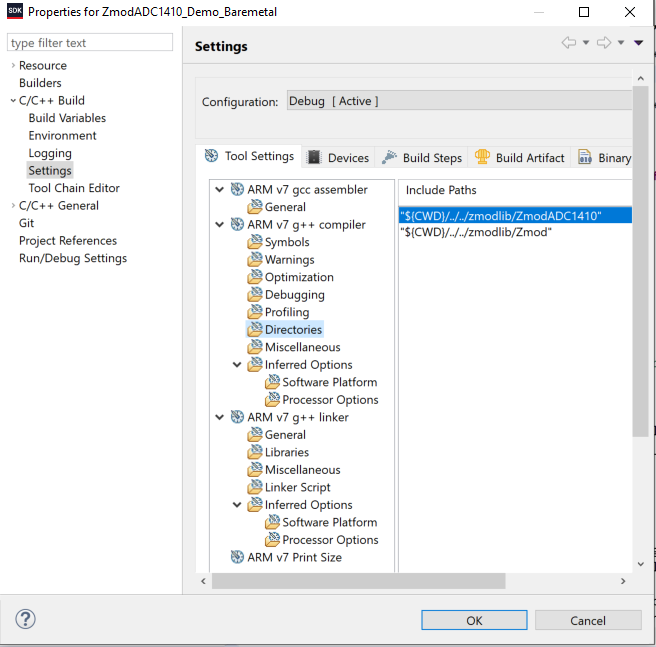Collapse compiler Inferred Options node
Screen dimensions: 656x647
237,365
